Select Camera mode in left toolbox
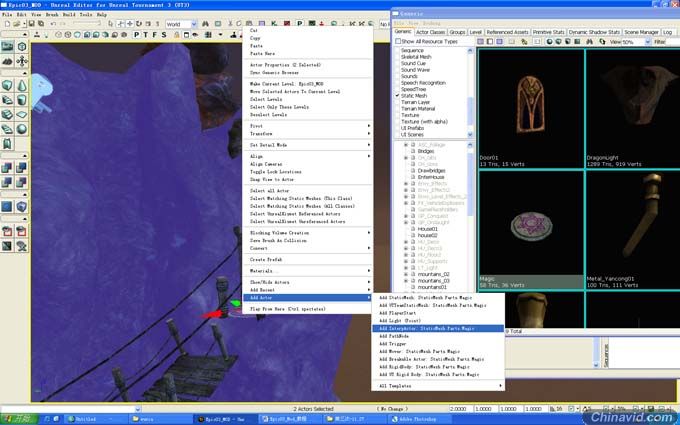Viewport: 680px width, 425px height. click(x=7, y=46)
